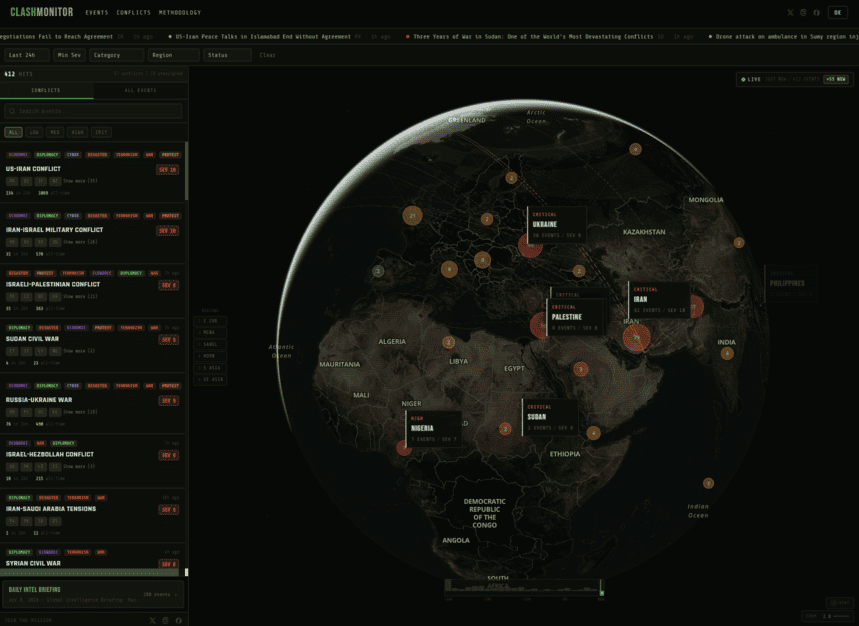This screenshot has height=626, width=859.
Task: Click the Ukraine critical event marker
Action: [530, 243]
